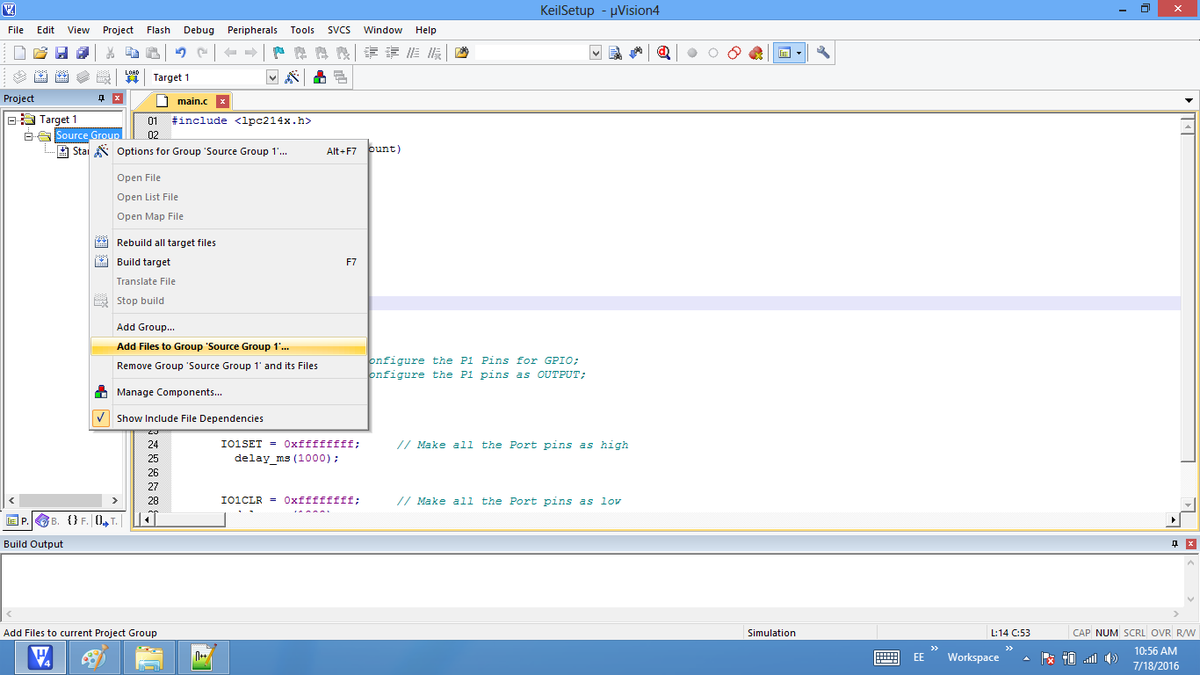Image resolution: width=1200 pixels, height=675 pixels.
Task: Click the Build target toolbar icon
Action: click(x=42, y=77)
